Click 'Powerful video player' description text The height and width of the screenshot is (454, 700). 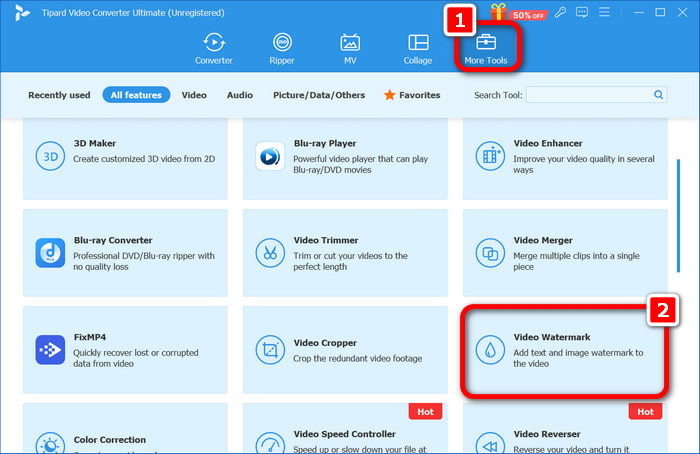(x=360, y=164)
